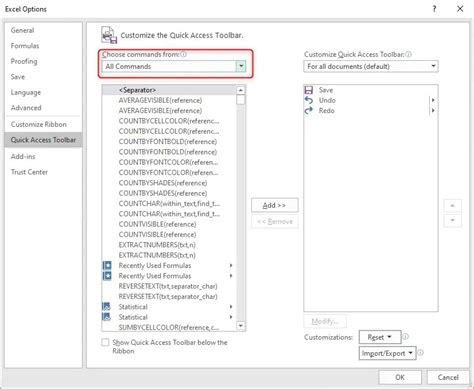Open the Add-ins category

point(43,156)
